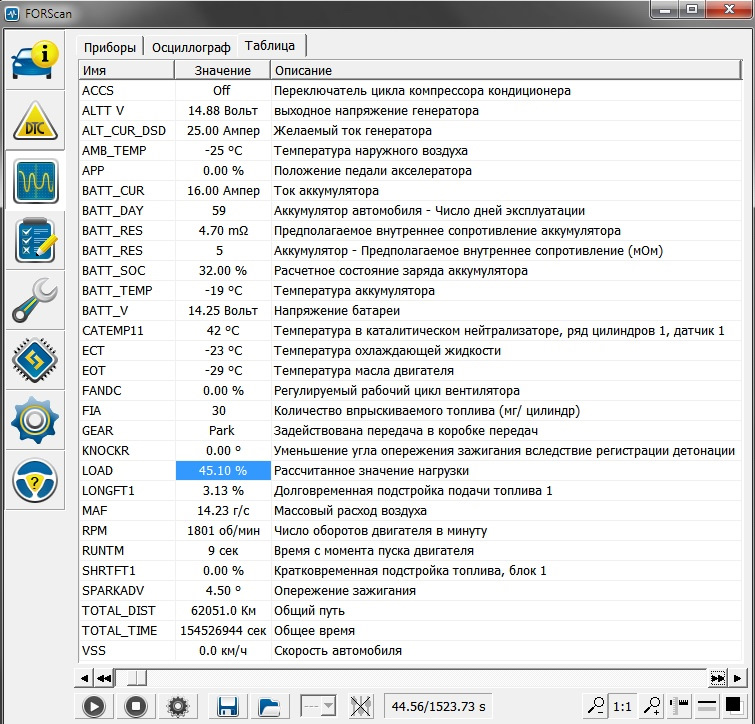Click the timeline position slider thumb
This screenshot has width=755, height=724.
tap(136, 678)
